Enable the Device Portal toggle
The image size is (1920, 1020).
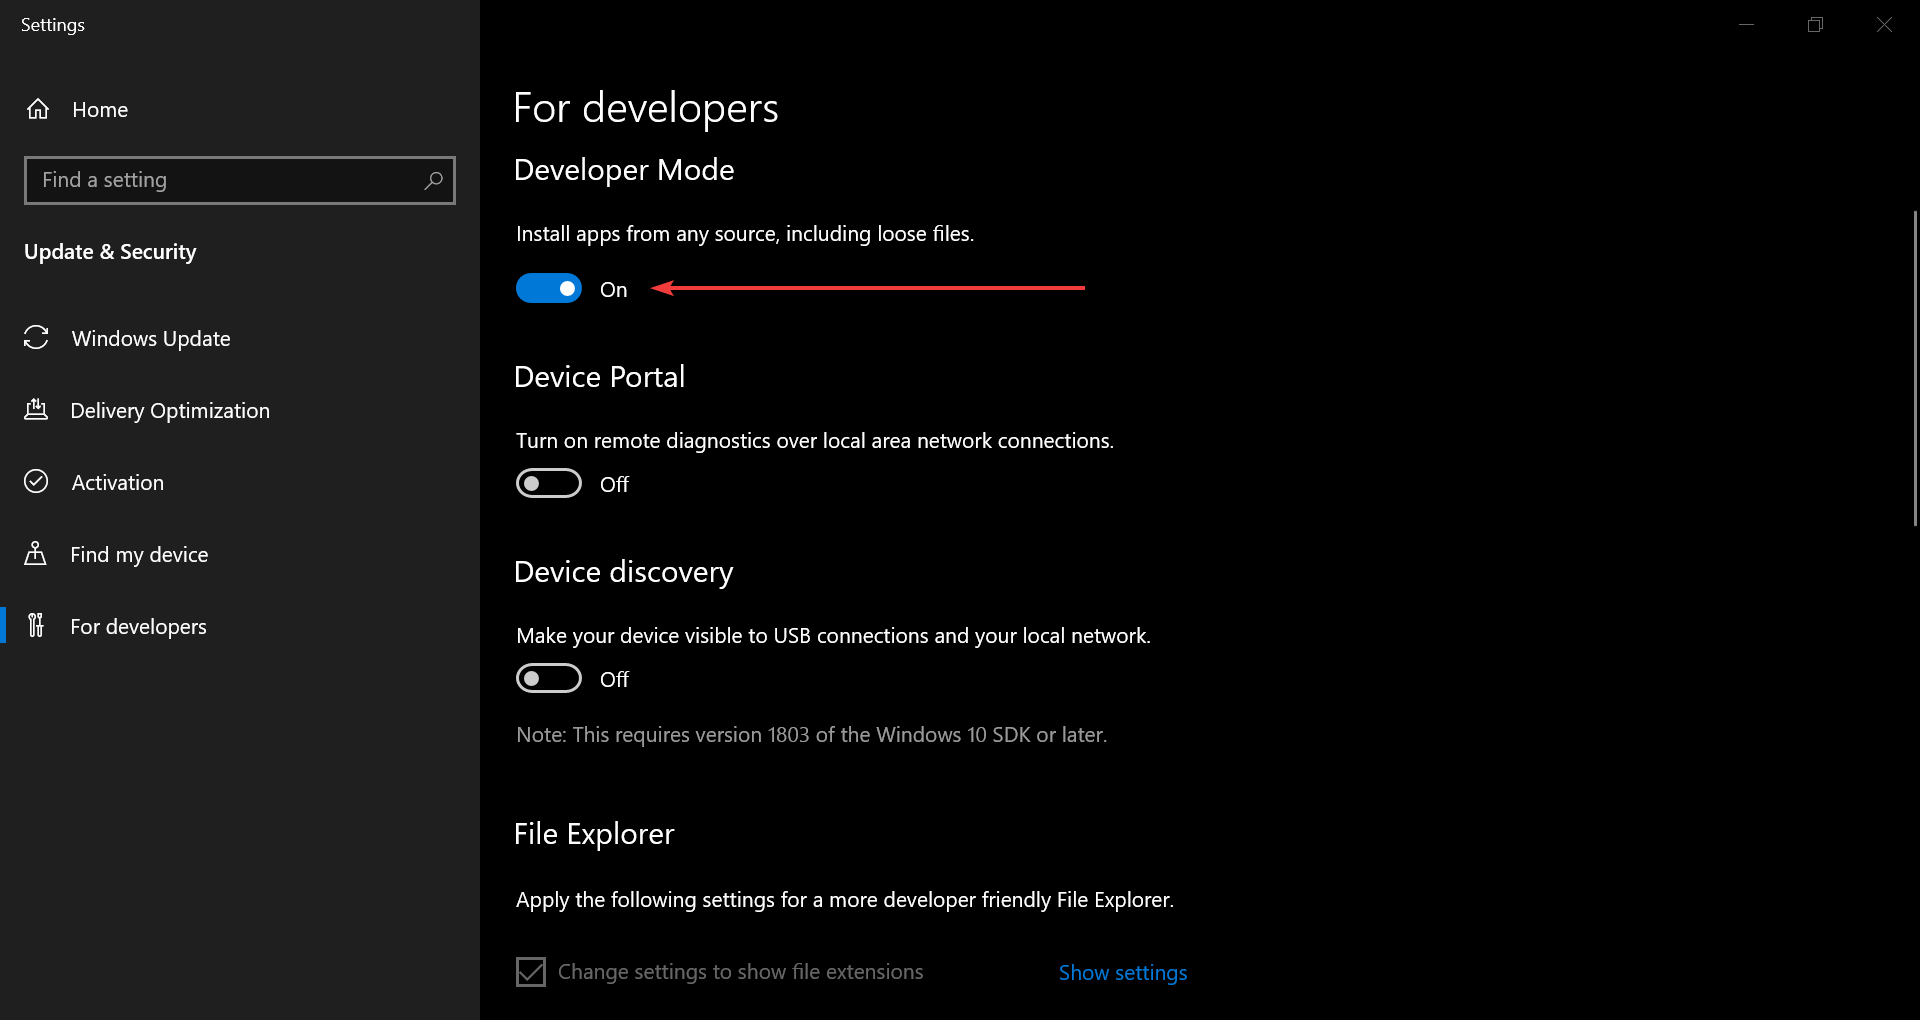549,484
